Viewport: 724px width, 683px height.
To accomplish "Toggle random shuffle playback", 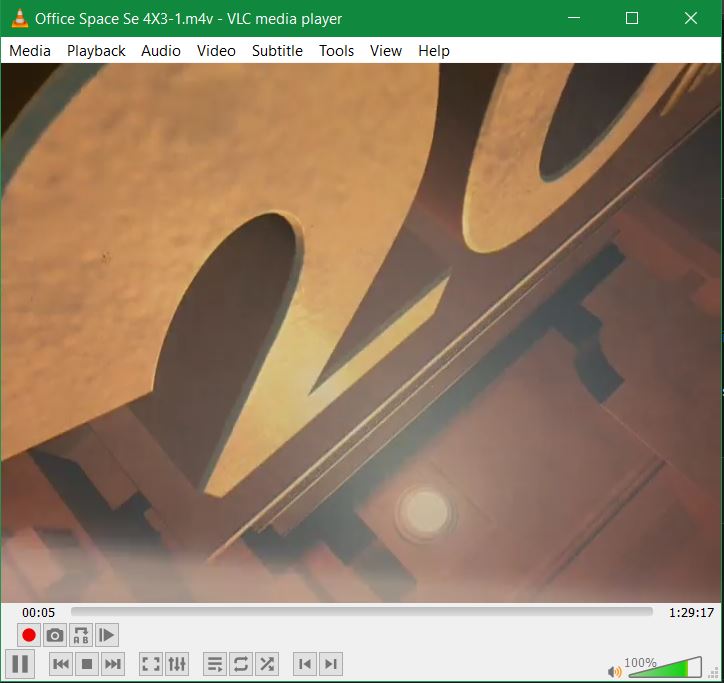I will click(267, 664).
